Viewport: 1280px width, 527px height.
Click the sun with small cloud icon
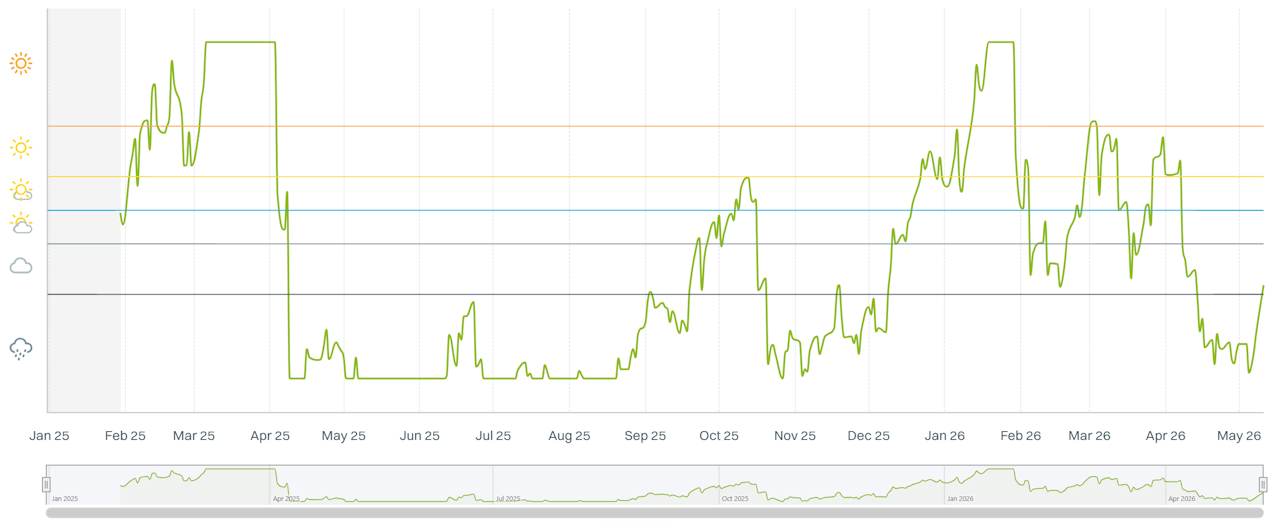[x=21, y=190]
